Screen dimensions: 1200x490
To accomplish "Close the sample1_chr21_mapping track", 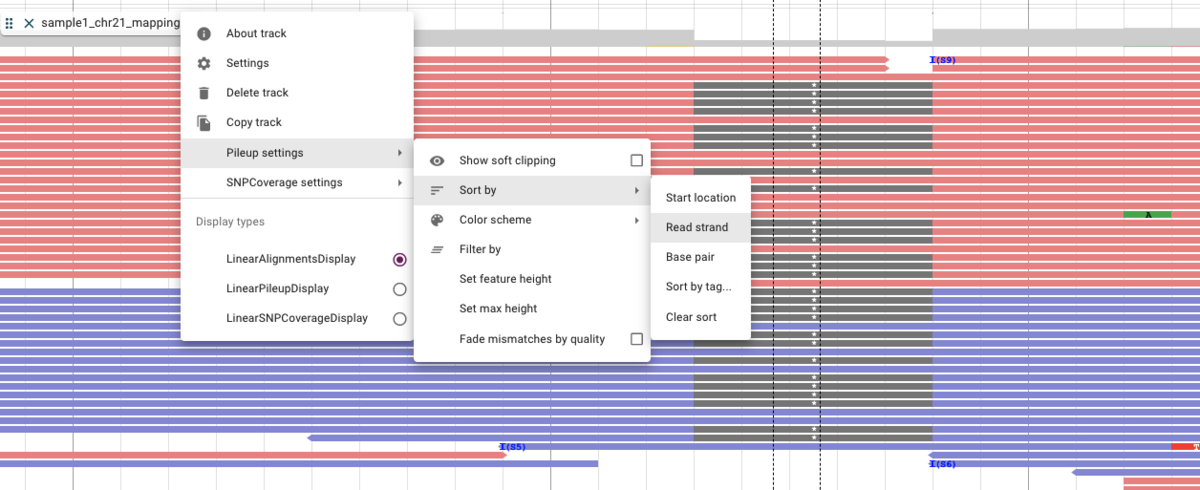I will (x=29, y=22).
